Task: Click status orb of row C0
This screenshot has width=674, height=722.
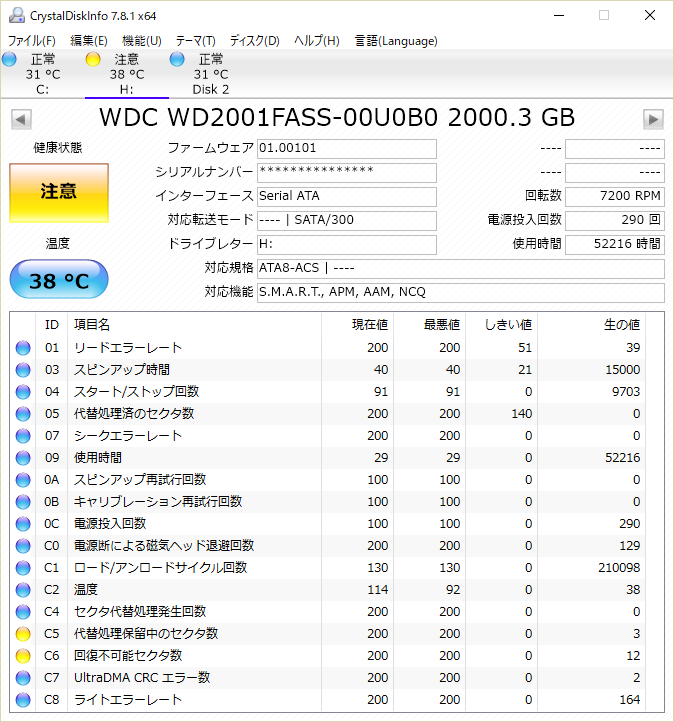Action: click(x=23, y=546)
